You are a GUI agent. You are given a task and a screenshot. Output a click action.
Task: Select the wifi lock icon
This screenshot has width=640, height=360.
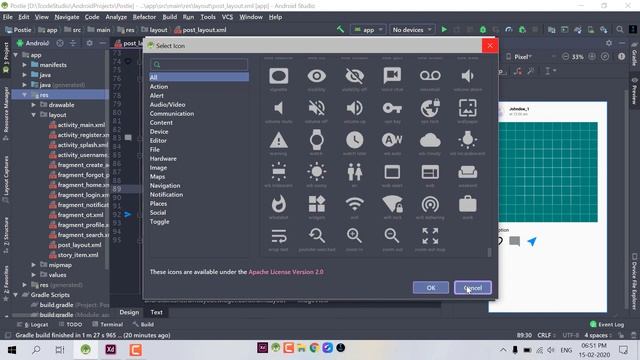(x=392, y=204)
